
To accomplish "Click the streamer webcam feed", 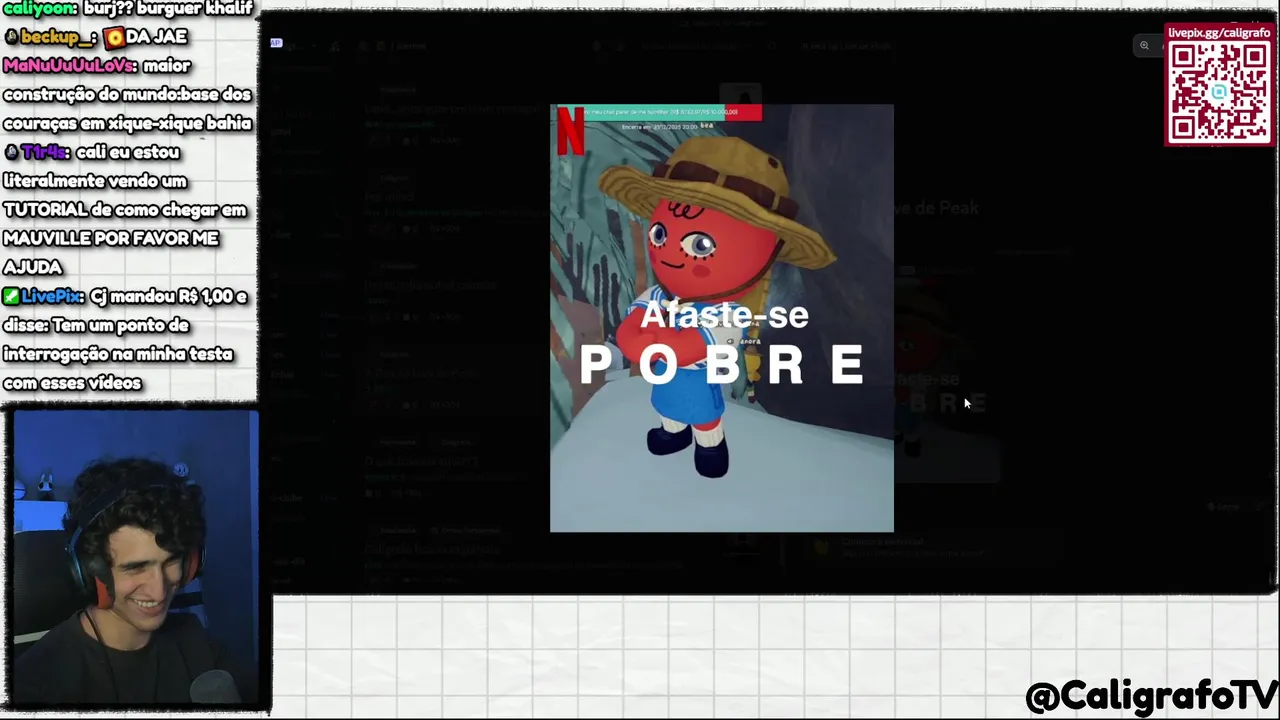I will coord(136,560).
